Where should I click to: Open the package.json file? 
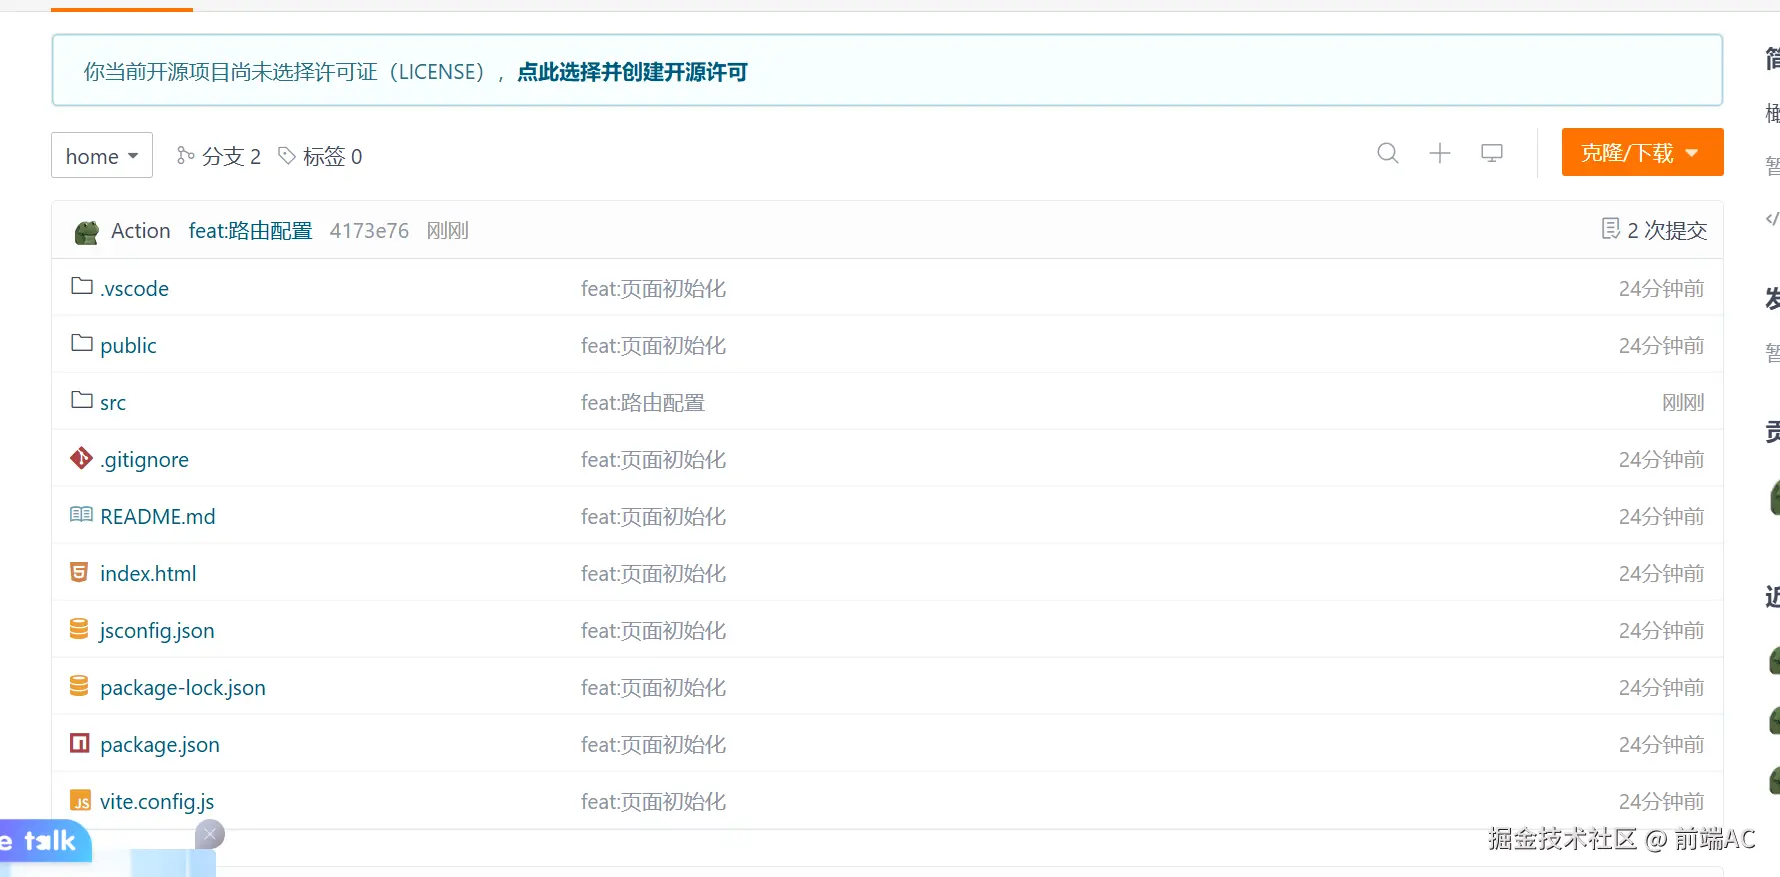coord(160,745)
